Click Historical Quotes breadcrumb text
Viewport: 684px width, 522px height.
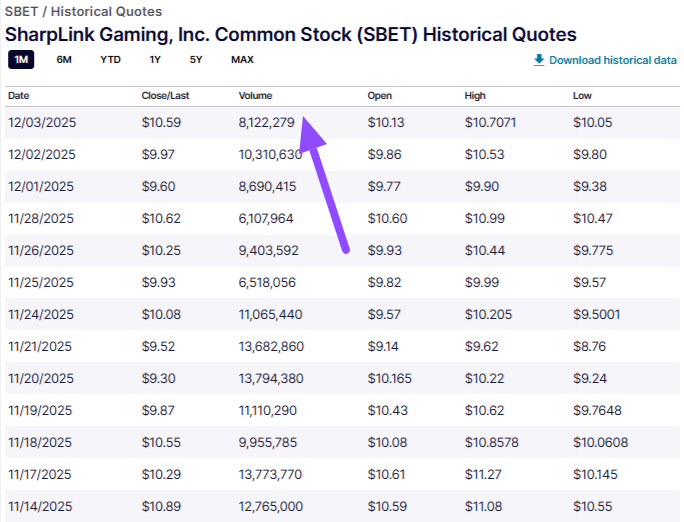point(106,11)
